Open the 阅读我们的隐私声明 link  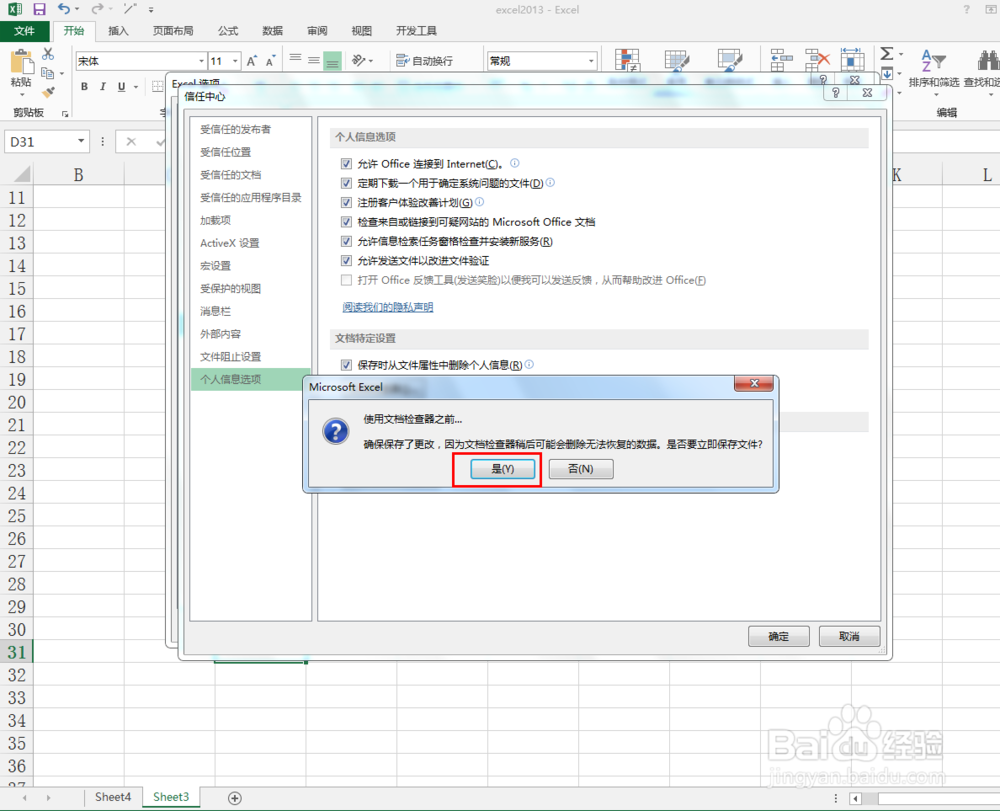388,305
